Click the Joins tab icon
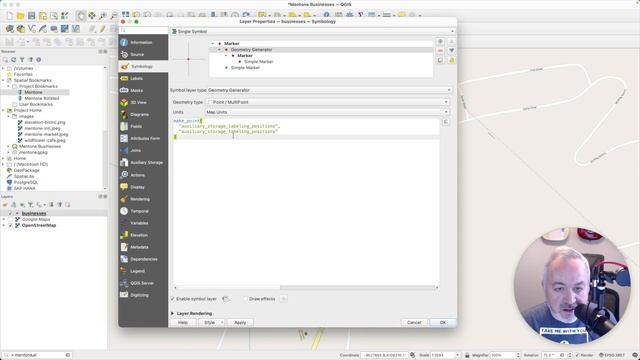This screenshot has height=360, width=640. [x=124, y=150]
